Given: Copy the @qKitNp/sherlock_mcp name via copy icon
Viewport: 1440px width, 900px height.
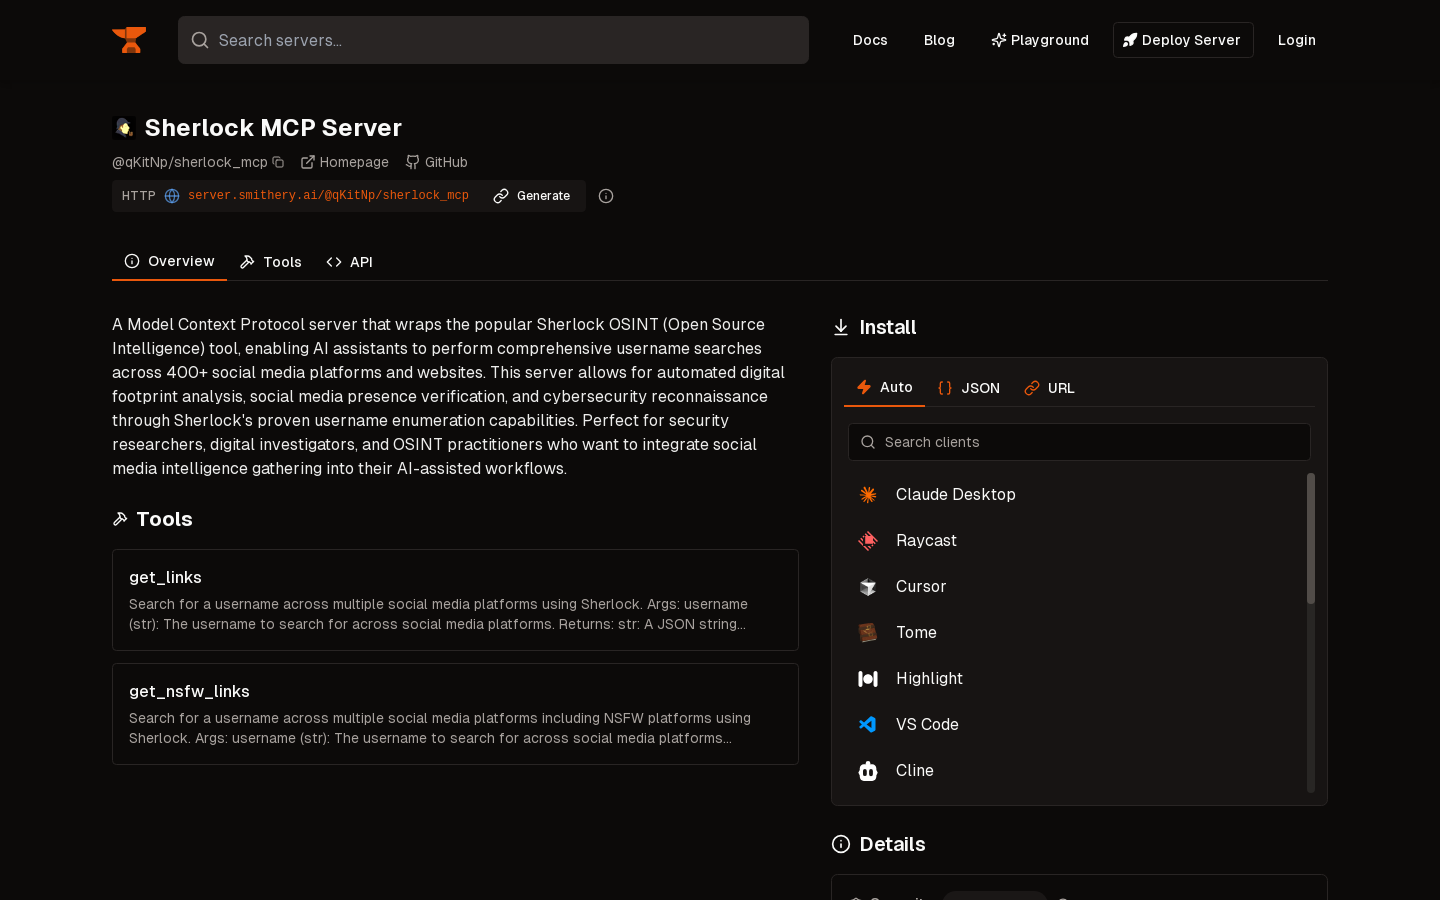Looking at the screenshot, I should point(278,162).
